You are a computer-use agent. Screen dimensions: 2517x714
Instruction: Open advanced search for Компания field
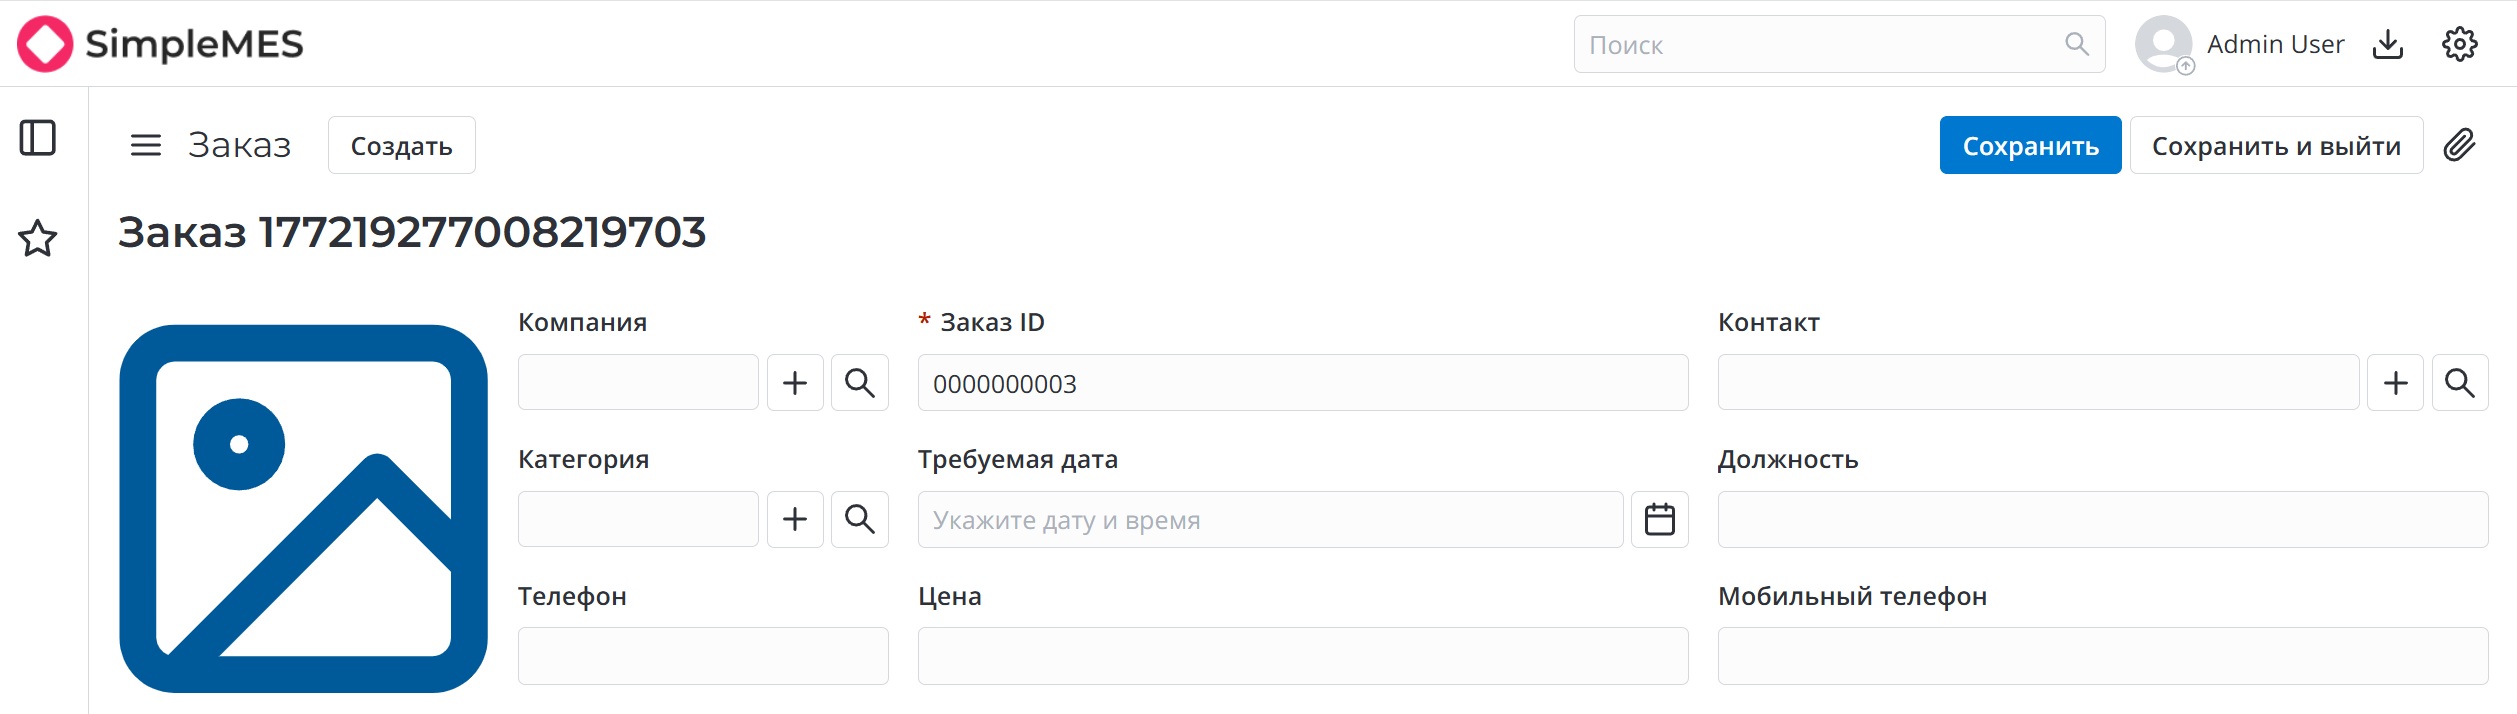coord(860,382)
